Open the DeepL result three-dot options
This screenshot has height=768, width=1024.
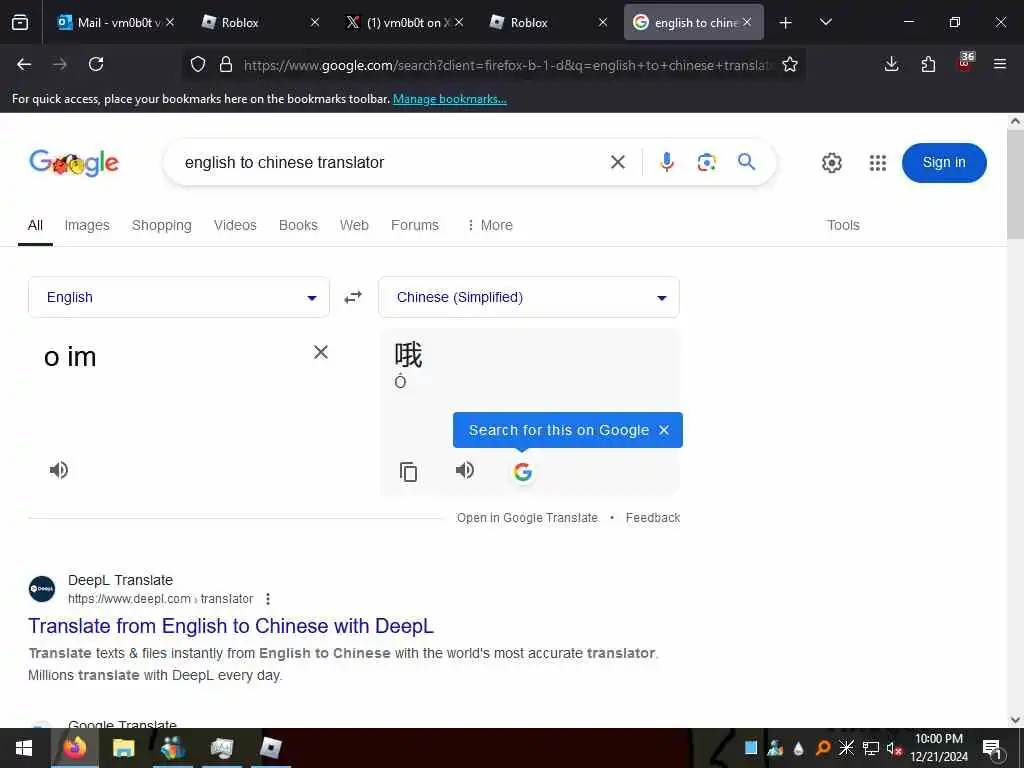coord(268,599)
